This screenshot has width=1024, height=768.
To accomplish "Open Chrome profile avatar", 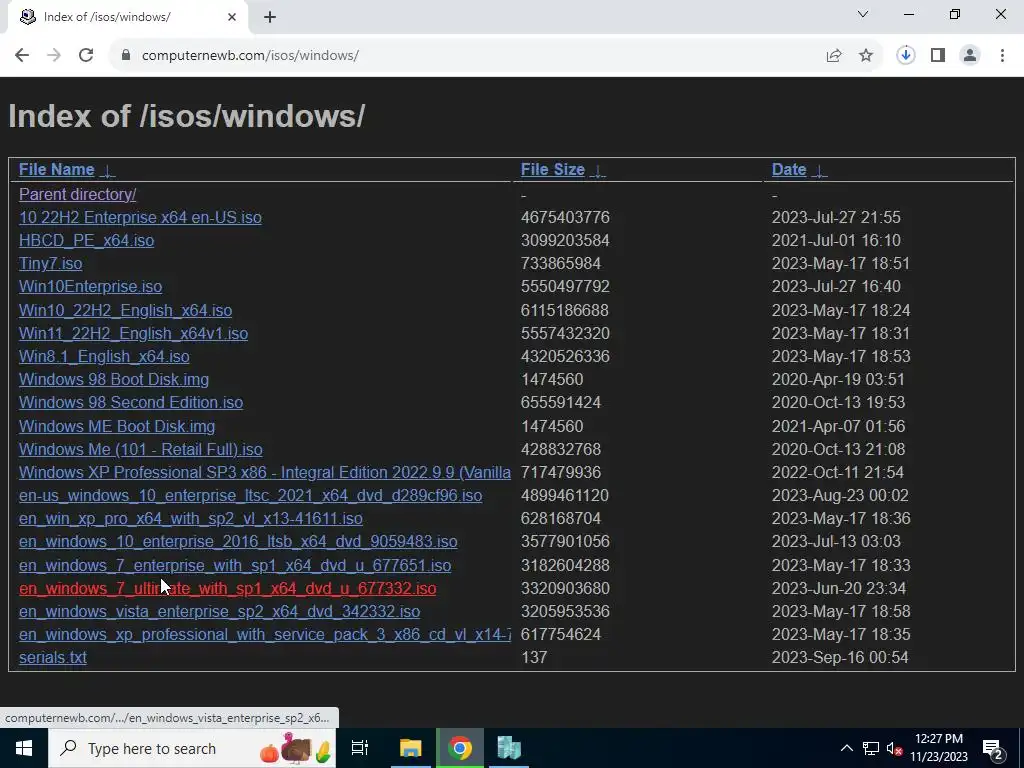I will click(970, 56).
